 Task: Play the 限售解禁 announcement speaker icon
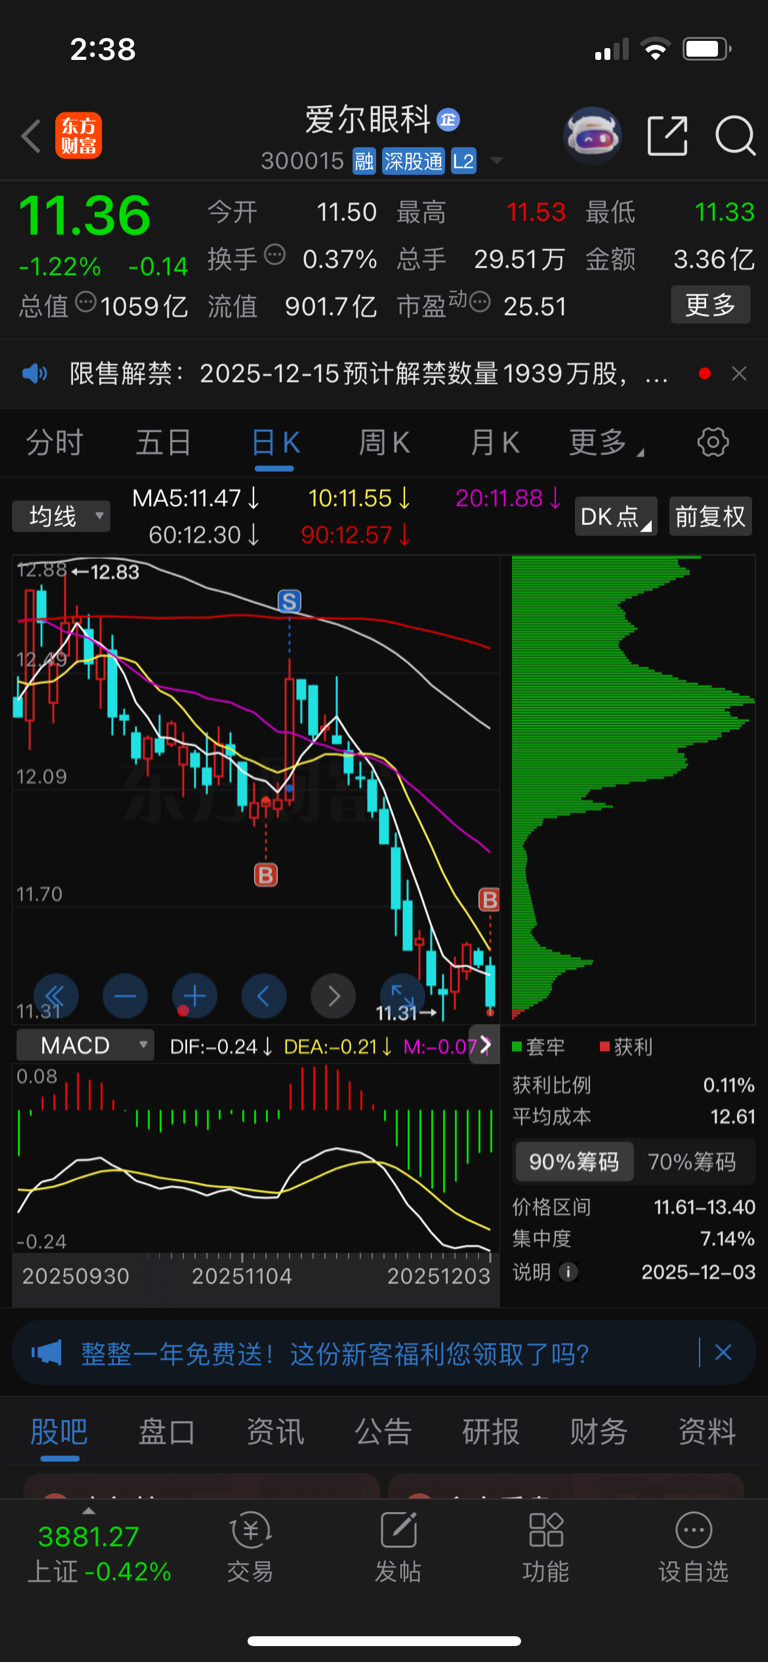tap(34, 374)
